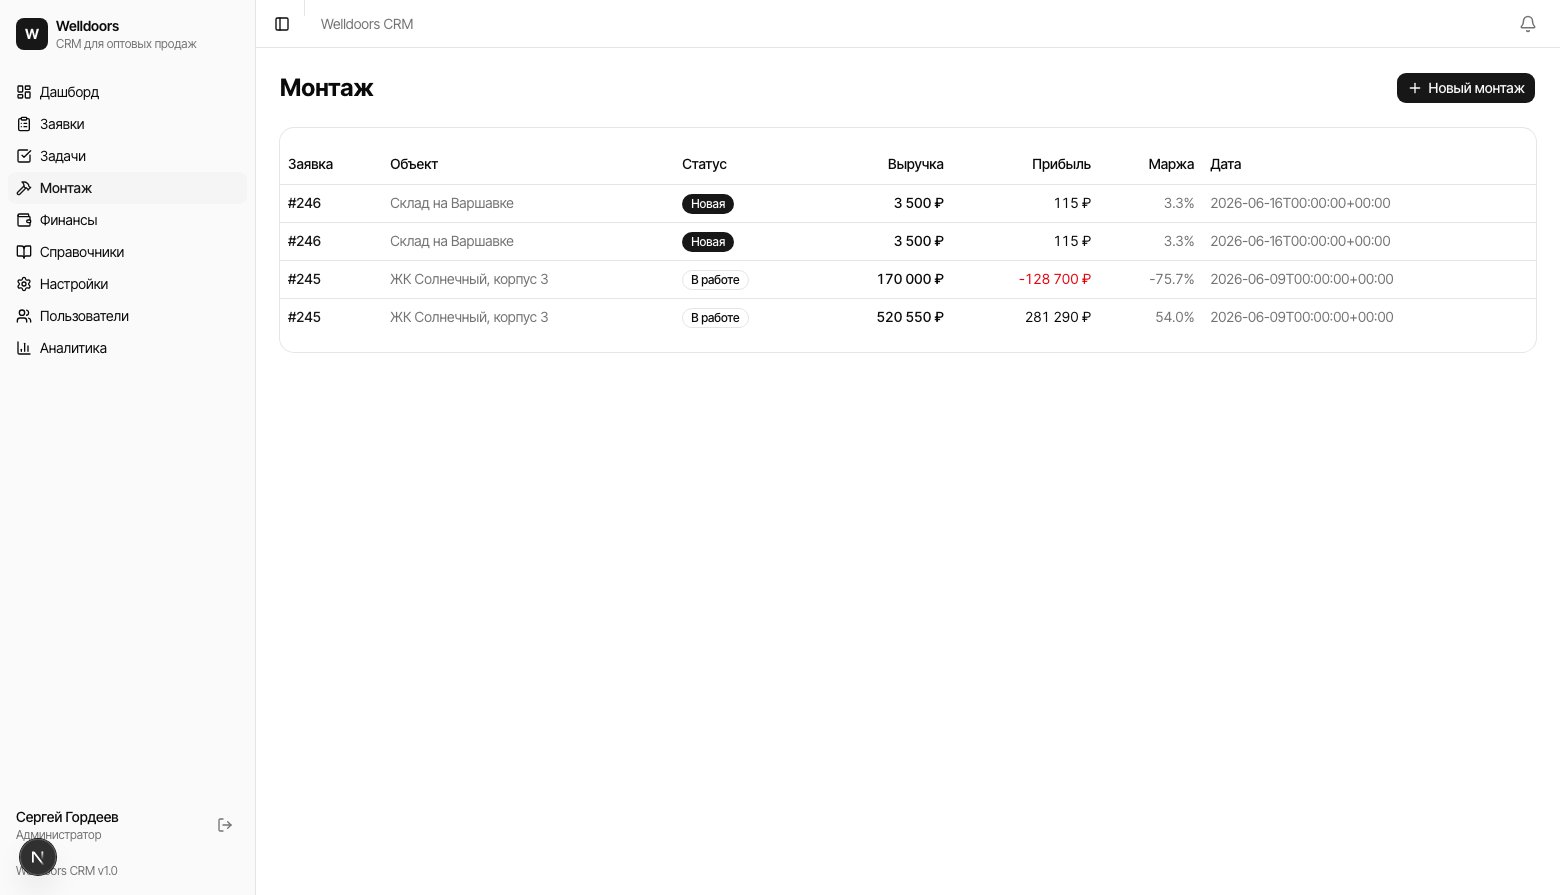Click the logout icon beside Сергей Гордеев

225,825
